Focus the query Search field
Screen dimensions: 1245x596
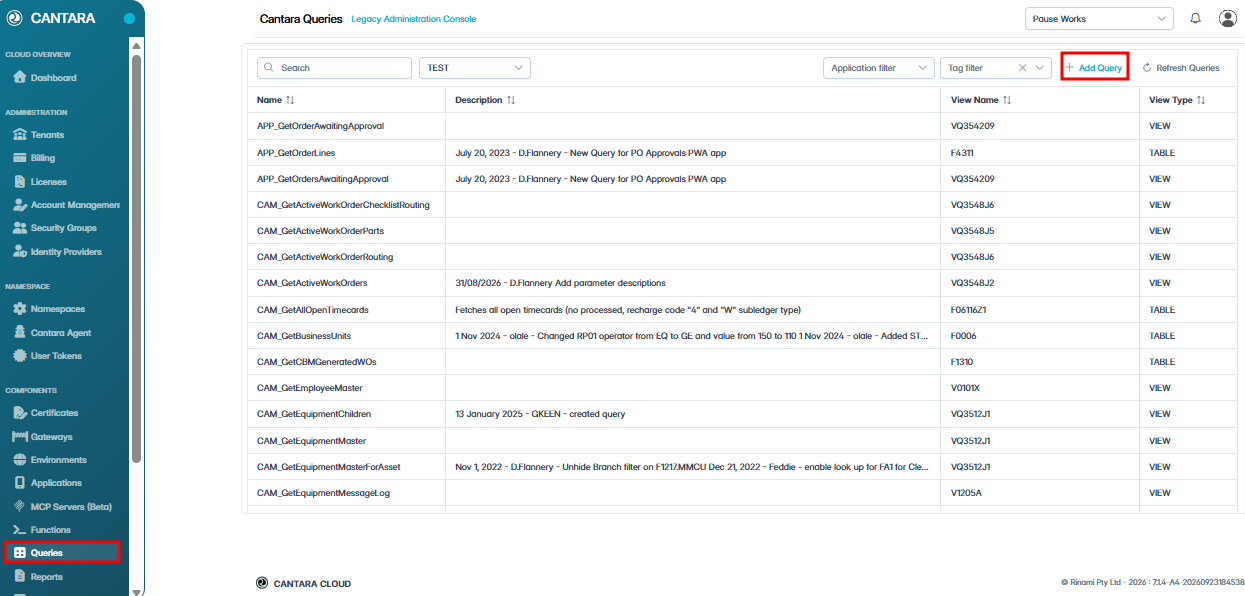pyautogui.click(x=335, y=68)
